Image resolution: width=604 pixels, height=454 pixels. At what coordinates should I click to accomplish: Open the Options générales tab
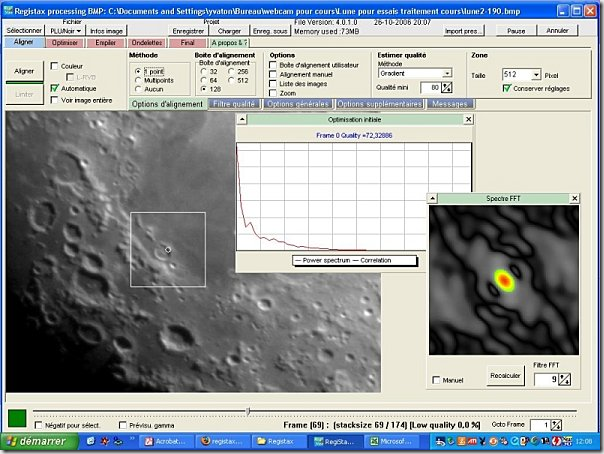[x=298, y=104]
